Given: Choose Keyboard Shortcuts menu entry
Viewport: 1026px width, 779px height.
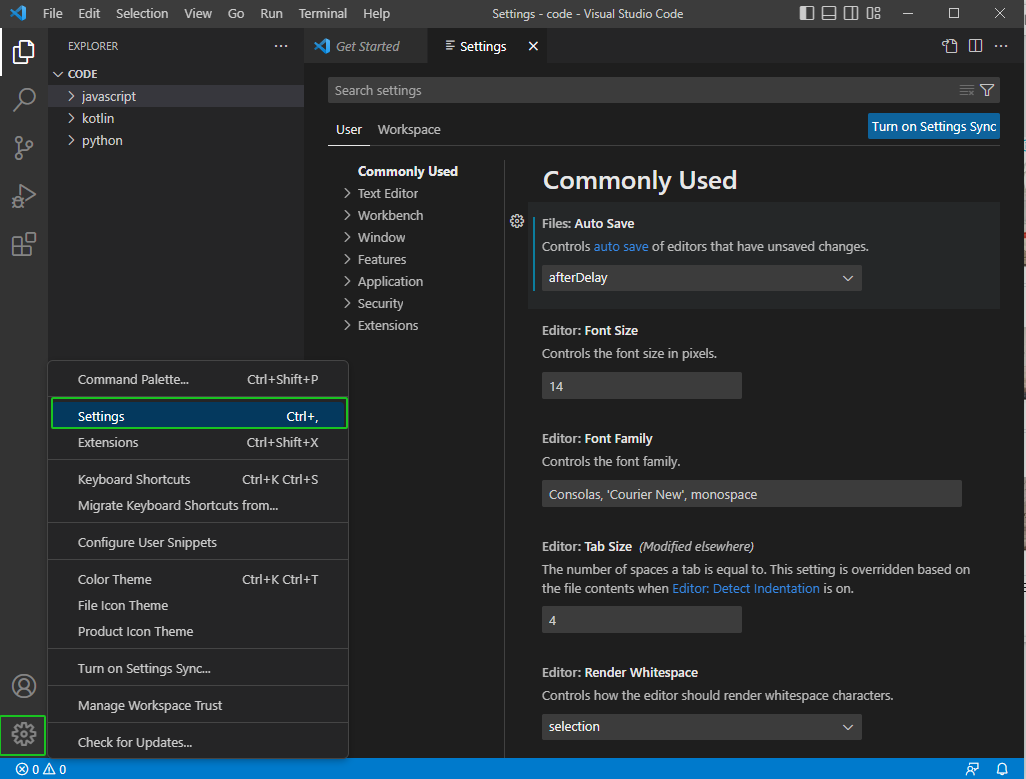Looking at the screenshot, I should (198, 479).
